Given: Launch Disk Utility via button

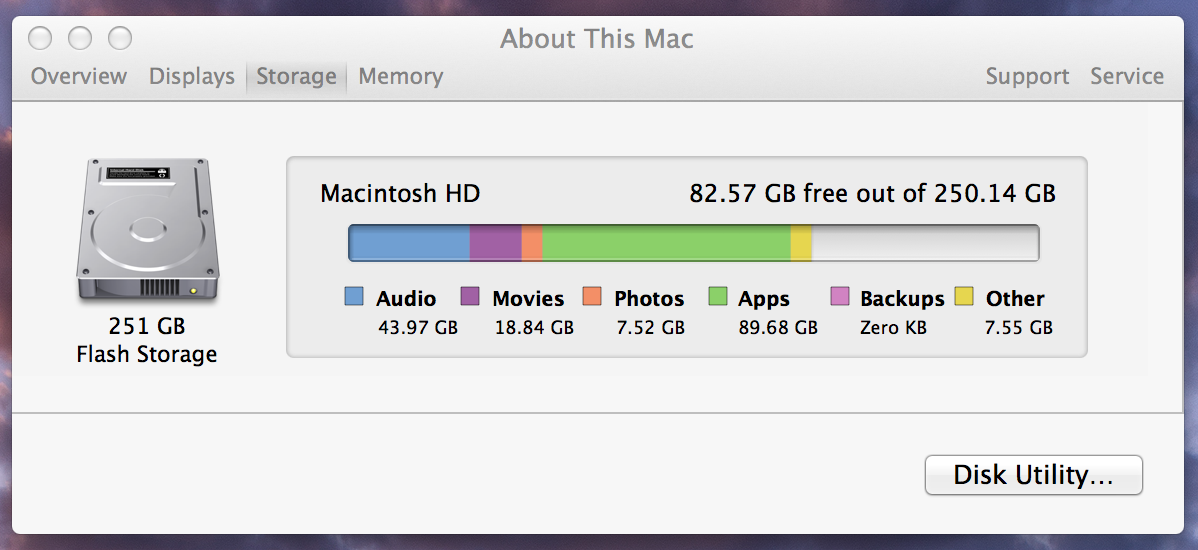Looking at the screenshot, I should pyautogui.click(x=1034, y=475).
